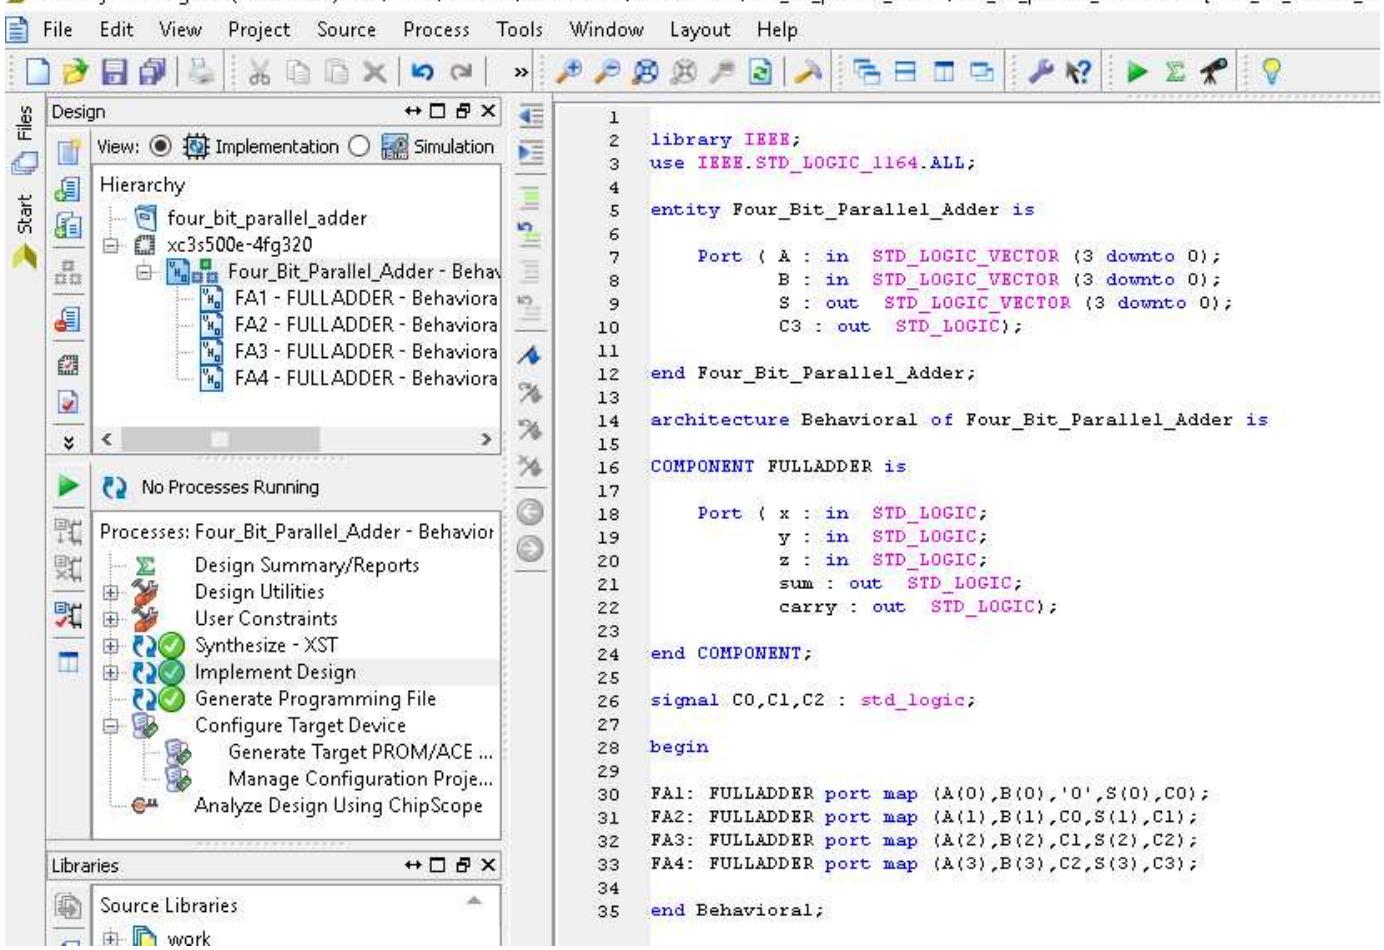Viewport: 1384px width, 950px height.
Task: Click the blue flag bookmark icon beside editor
Action: coord(530,354)
